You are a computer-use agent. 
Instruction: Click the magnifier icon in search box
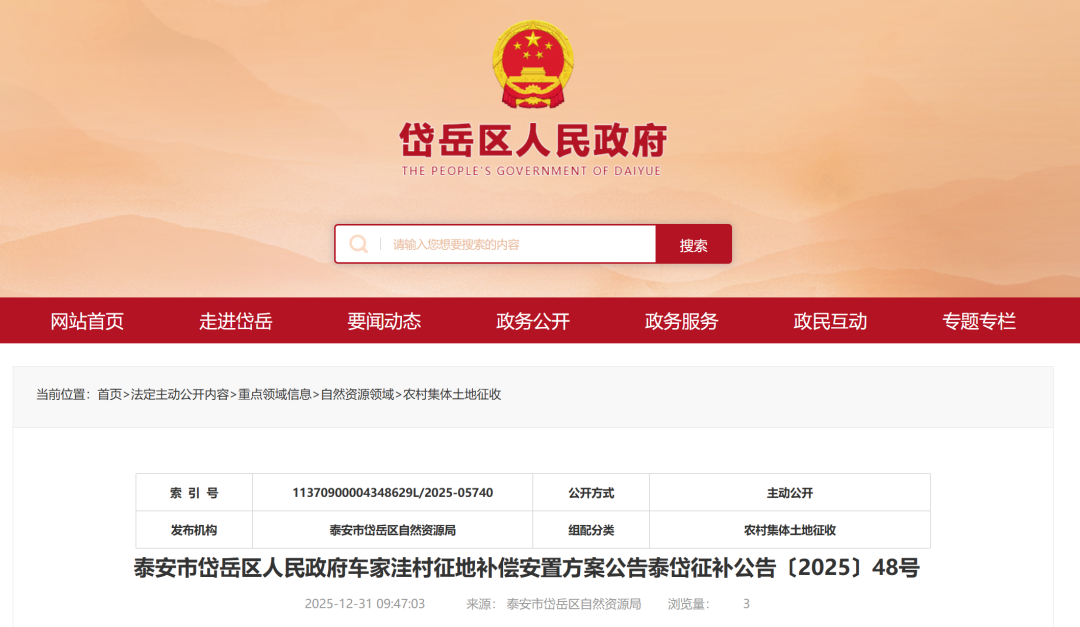(x=358, y=244)
